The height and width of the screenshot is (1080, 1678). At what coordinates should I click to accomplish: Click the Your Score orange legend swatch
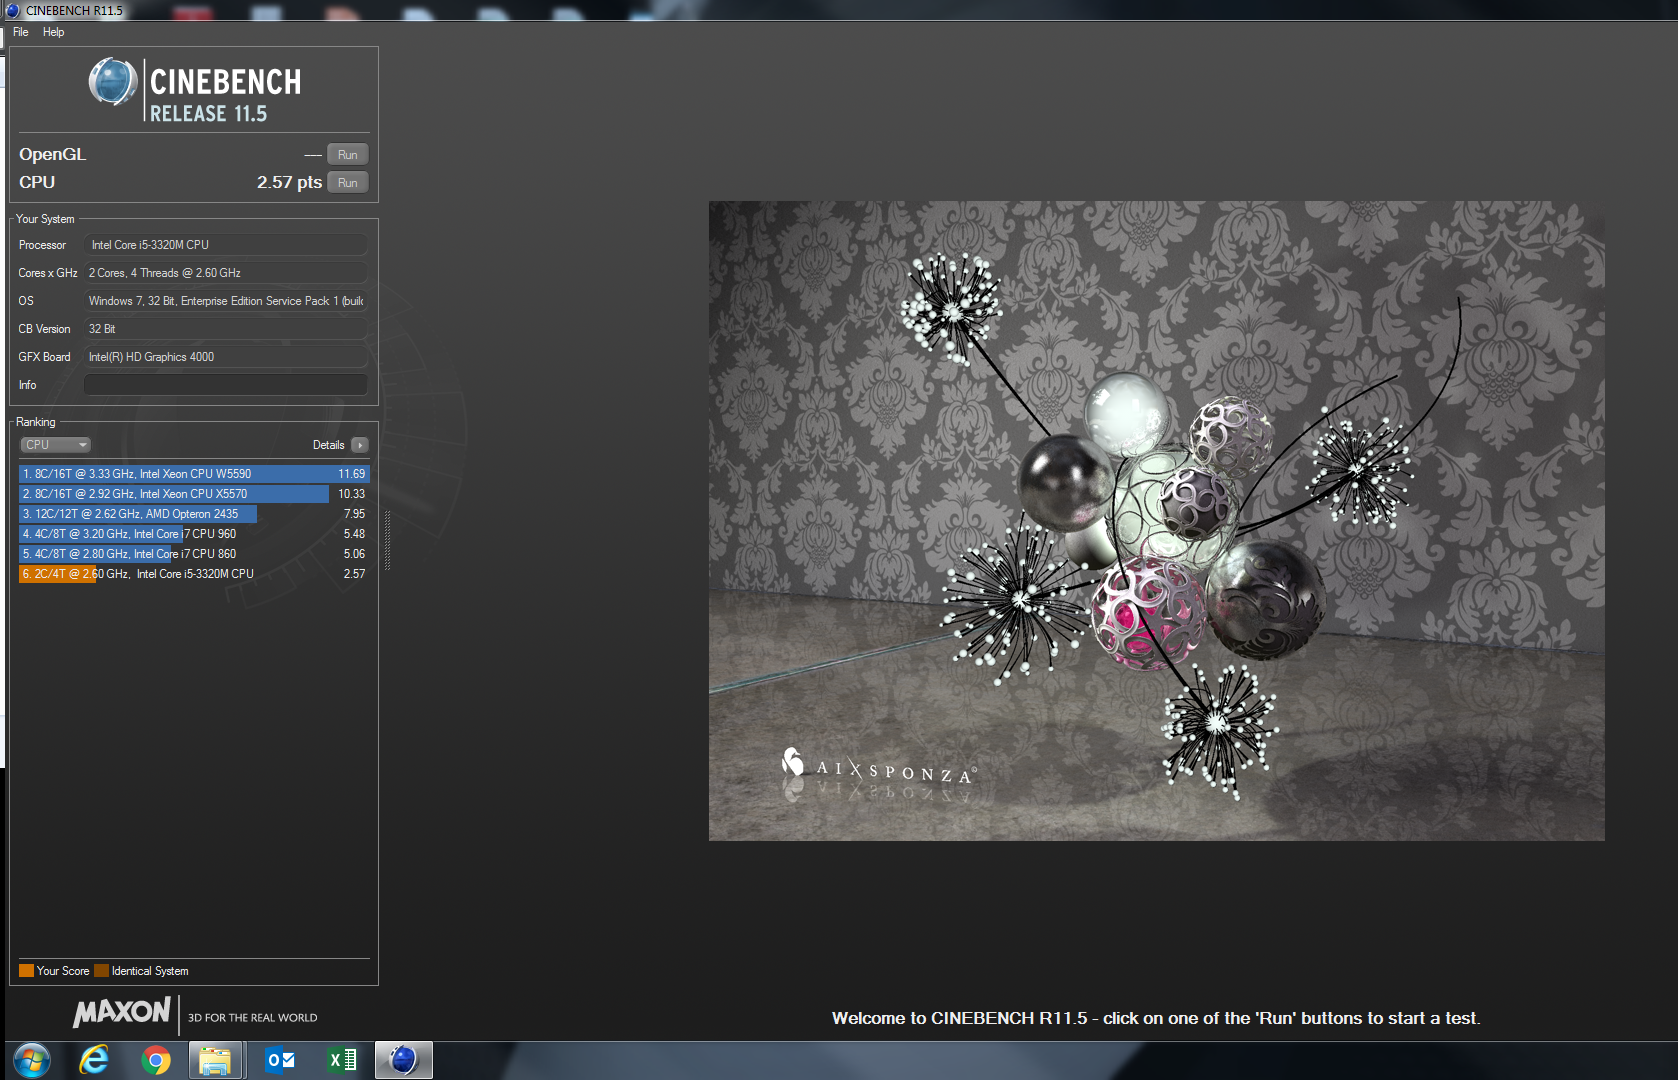click(26, 971)
